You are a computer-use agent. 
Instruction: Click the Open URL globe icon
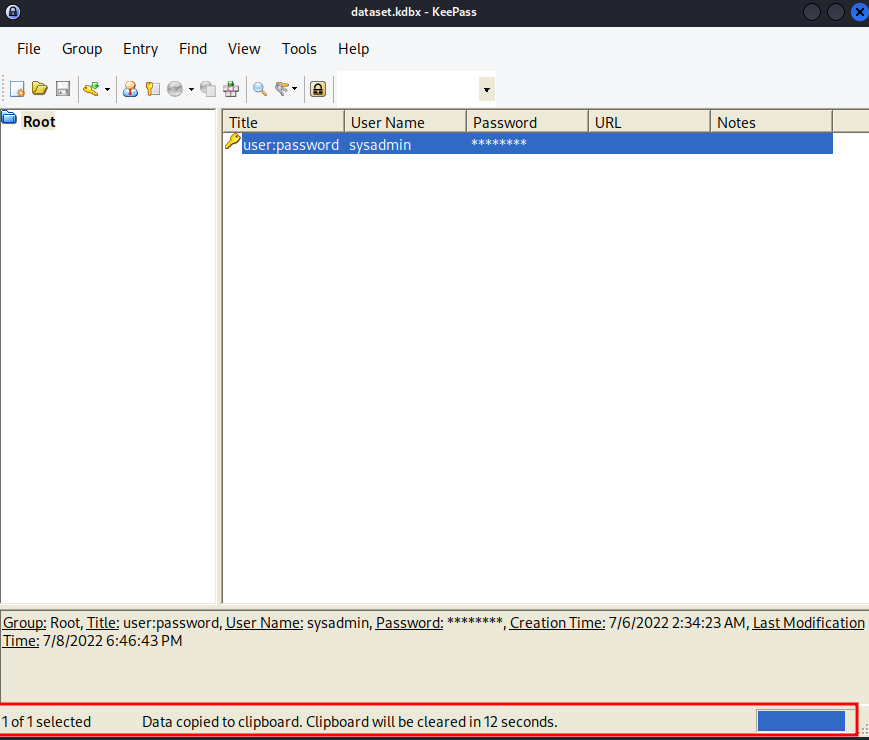click(x=175, y=89)
